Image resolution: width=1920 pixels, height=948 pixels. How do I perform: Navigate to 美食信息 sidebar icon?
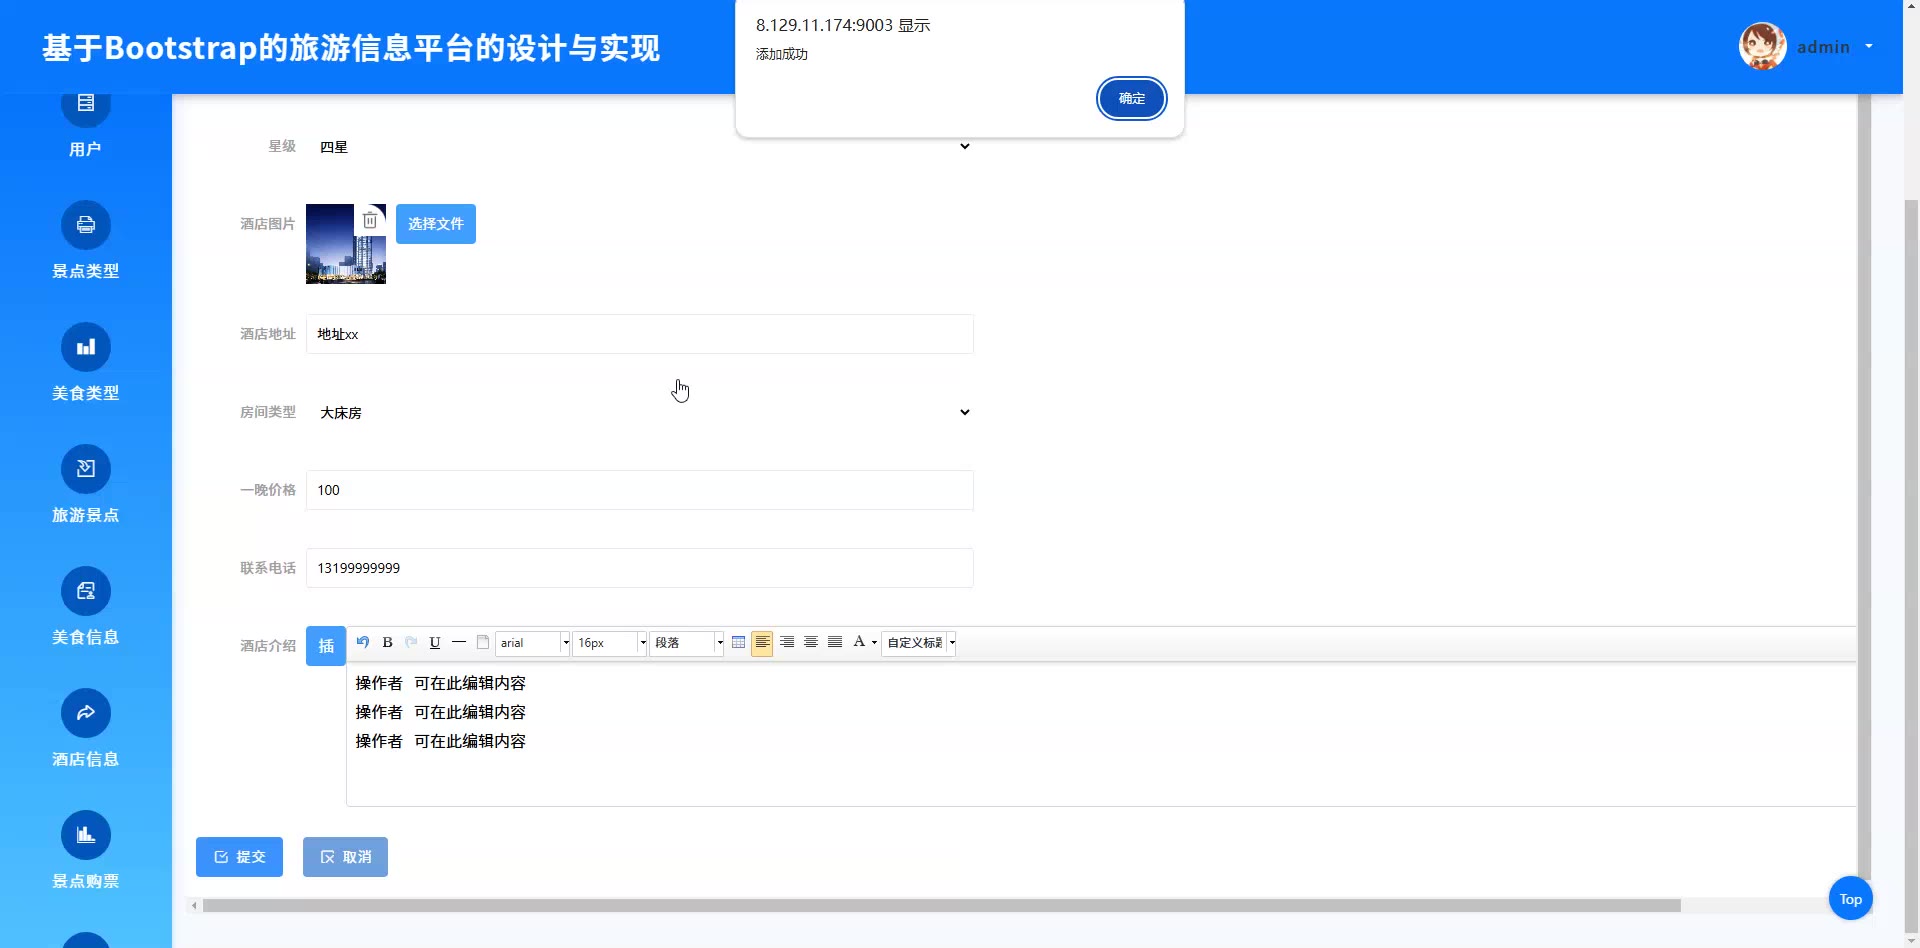pos(86,591)
